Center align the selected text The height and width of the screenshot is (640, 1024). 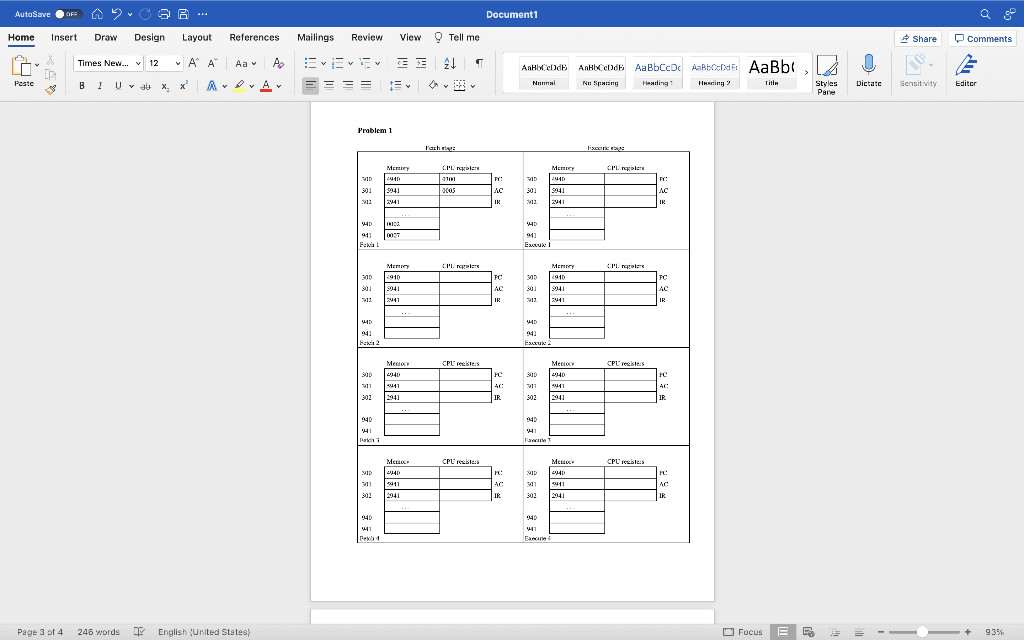pos(328,84)
